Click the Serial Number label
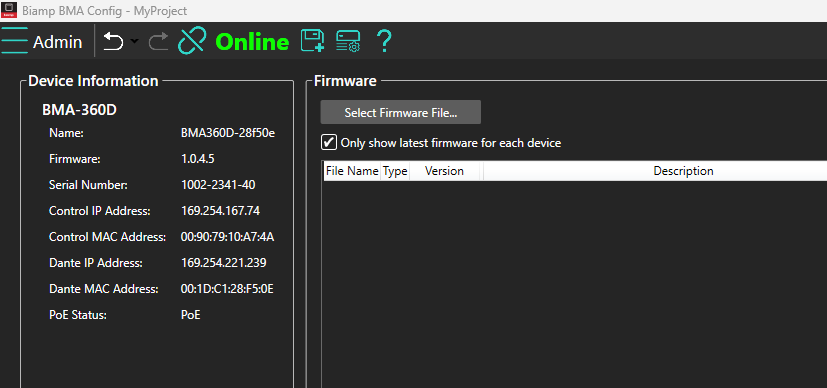 click(x=88, y=185)
